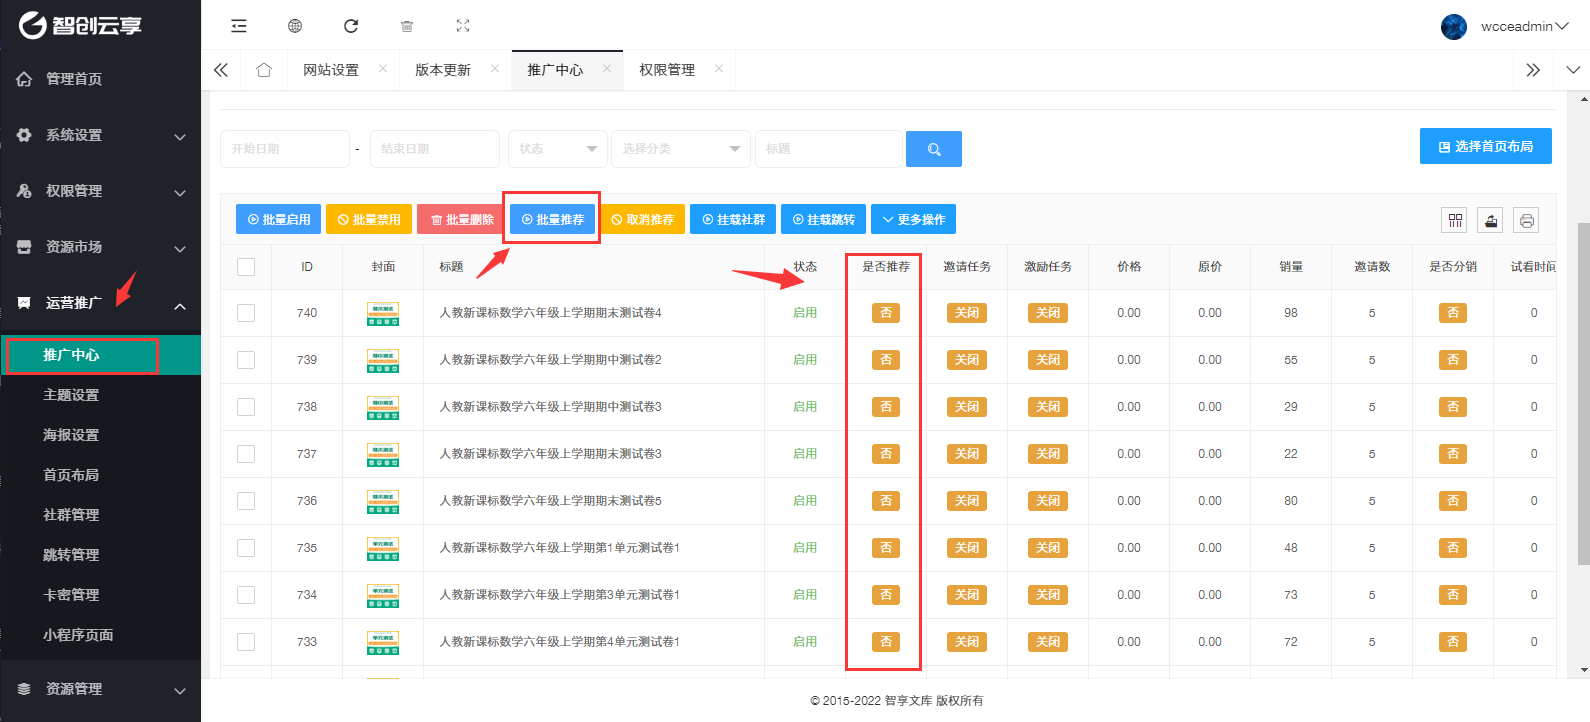Open the 状态 status dropdown filter

557,149
